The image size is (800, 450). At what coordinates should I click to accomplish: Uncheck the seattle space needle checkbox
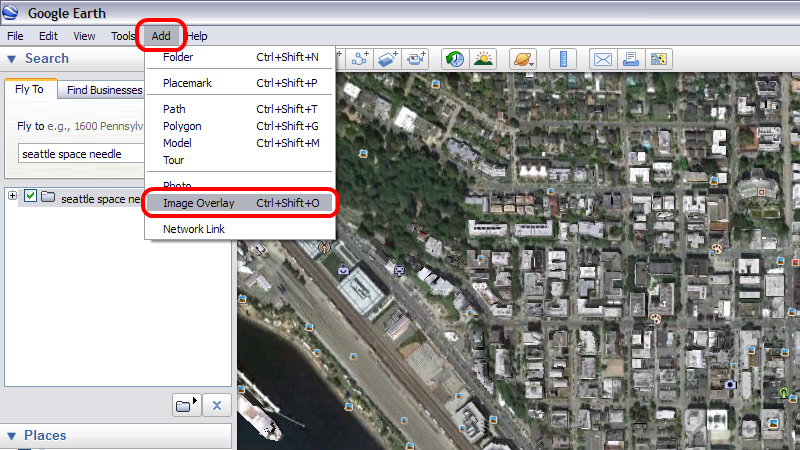click(x=30, y=196)
